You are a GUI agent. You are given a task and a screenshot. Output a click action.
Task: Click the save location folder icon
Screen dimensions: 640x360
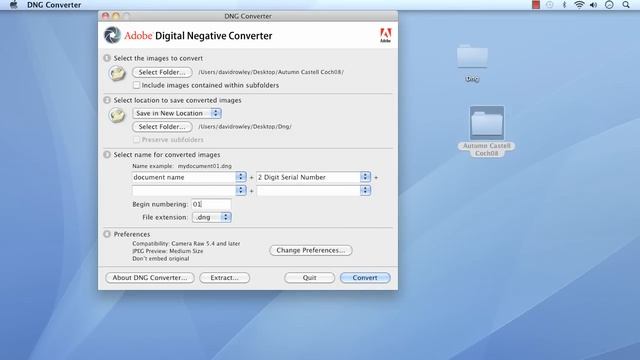[117, 115]
